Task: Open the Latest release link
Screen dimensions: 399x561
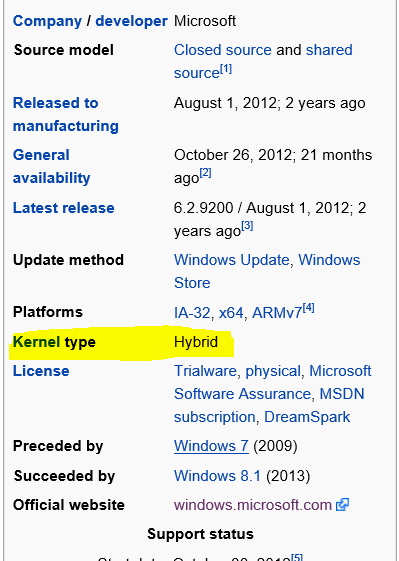Action: [x=64, y=208]
